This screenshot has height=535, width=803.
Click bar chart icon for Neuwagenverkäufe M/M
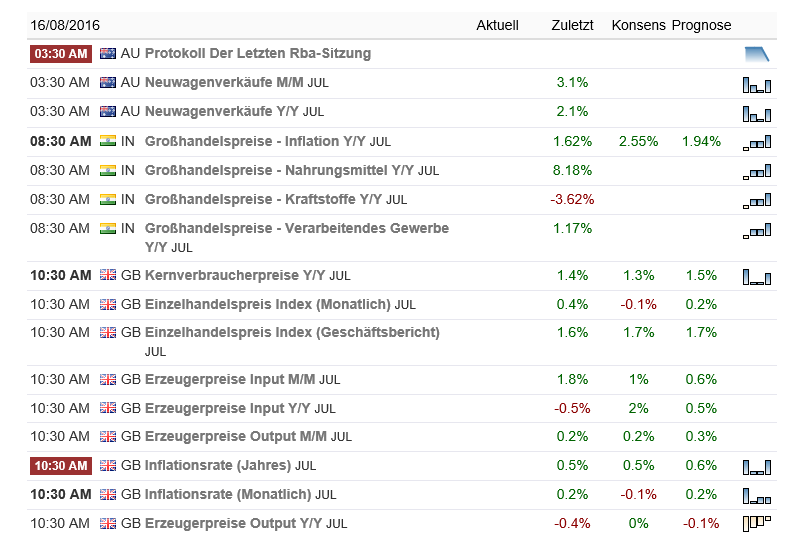click(x=756, y=86)
